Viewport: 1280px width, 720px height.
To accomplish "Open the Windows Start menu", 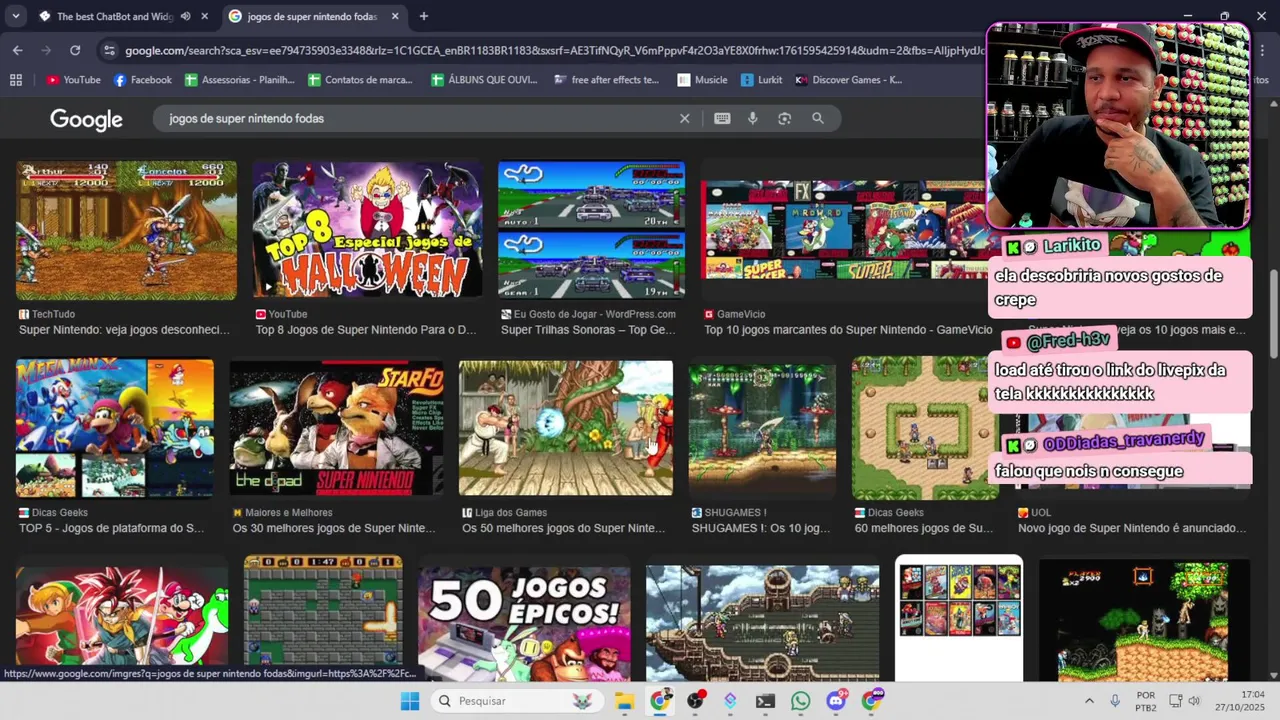I will coord(410,701).
